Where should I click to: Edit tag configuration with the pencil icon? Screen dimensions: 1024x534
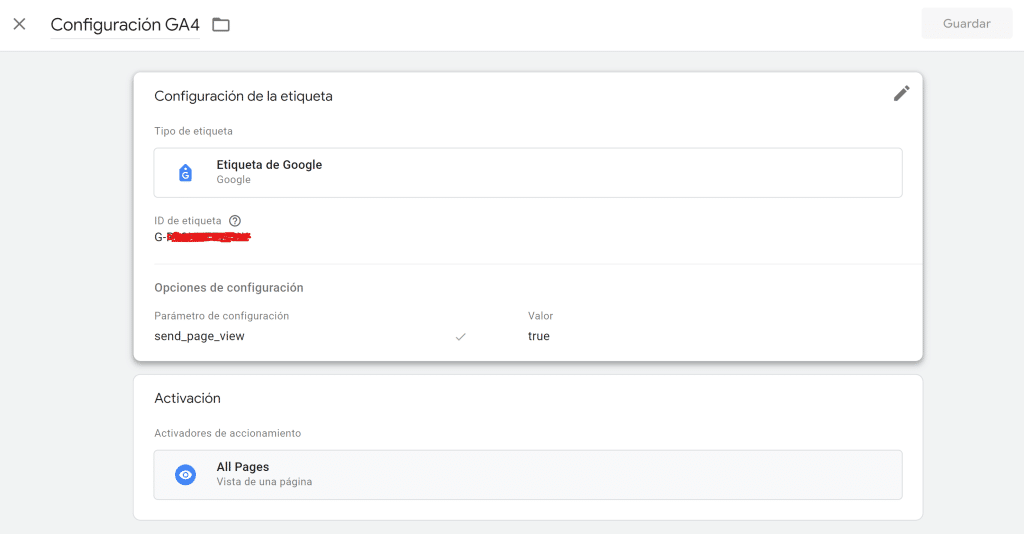pos(901,93)
